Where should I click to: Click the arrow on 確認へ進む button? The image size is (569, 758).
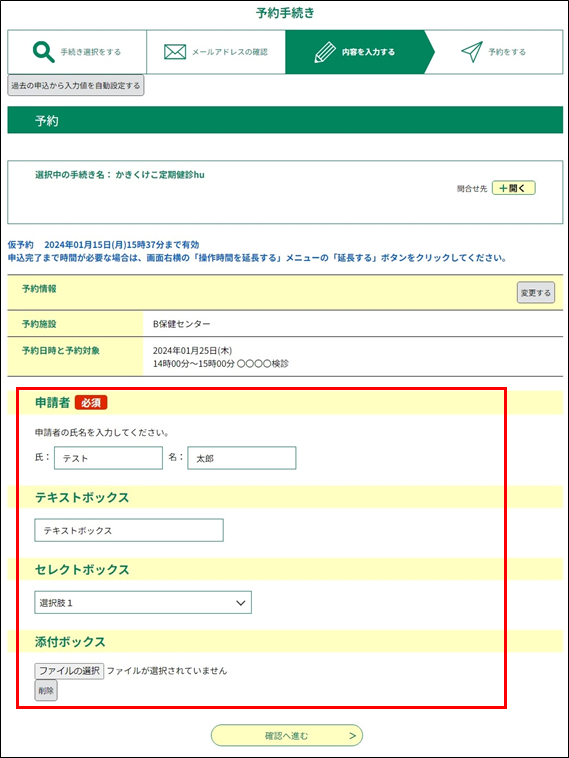coord(352,735)
